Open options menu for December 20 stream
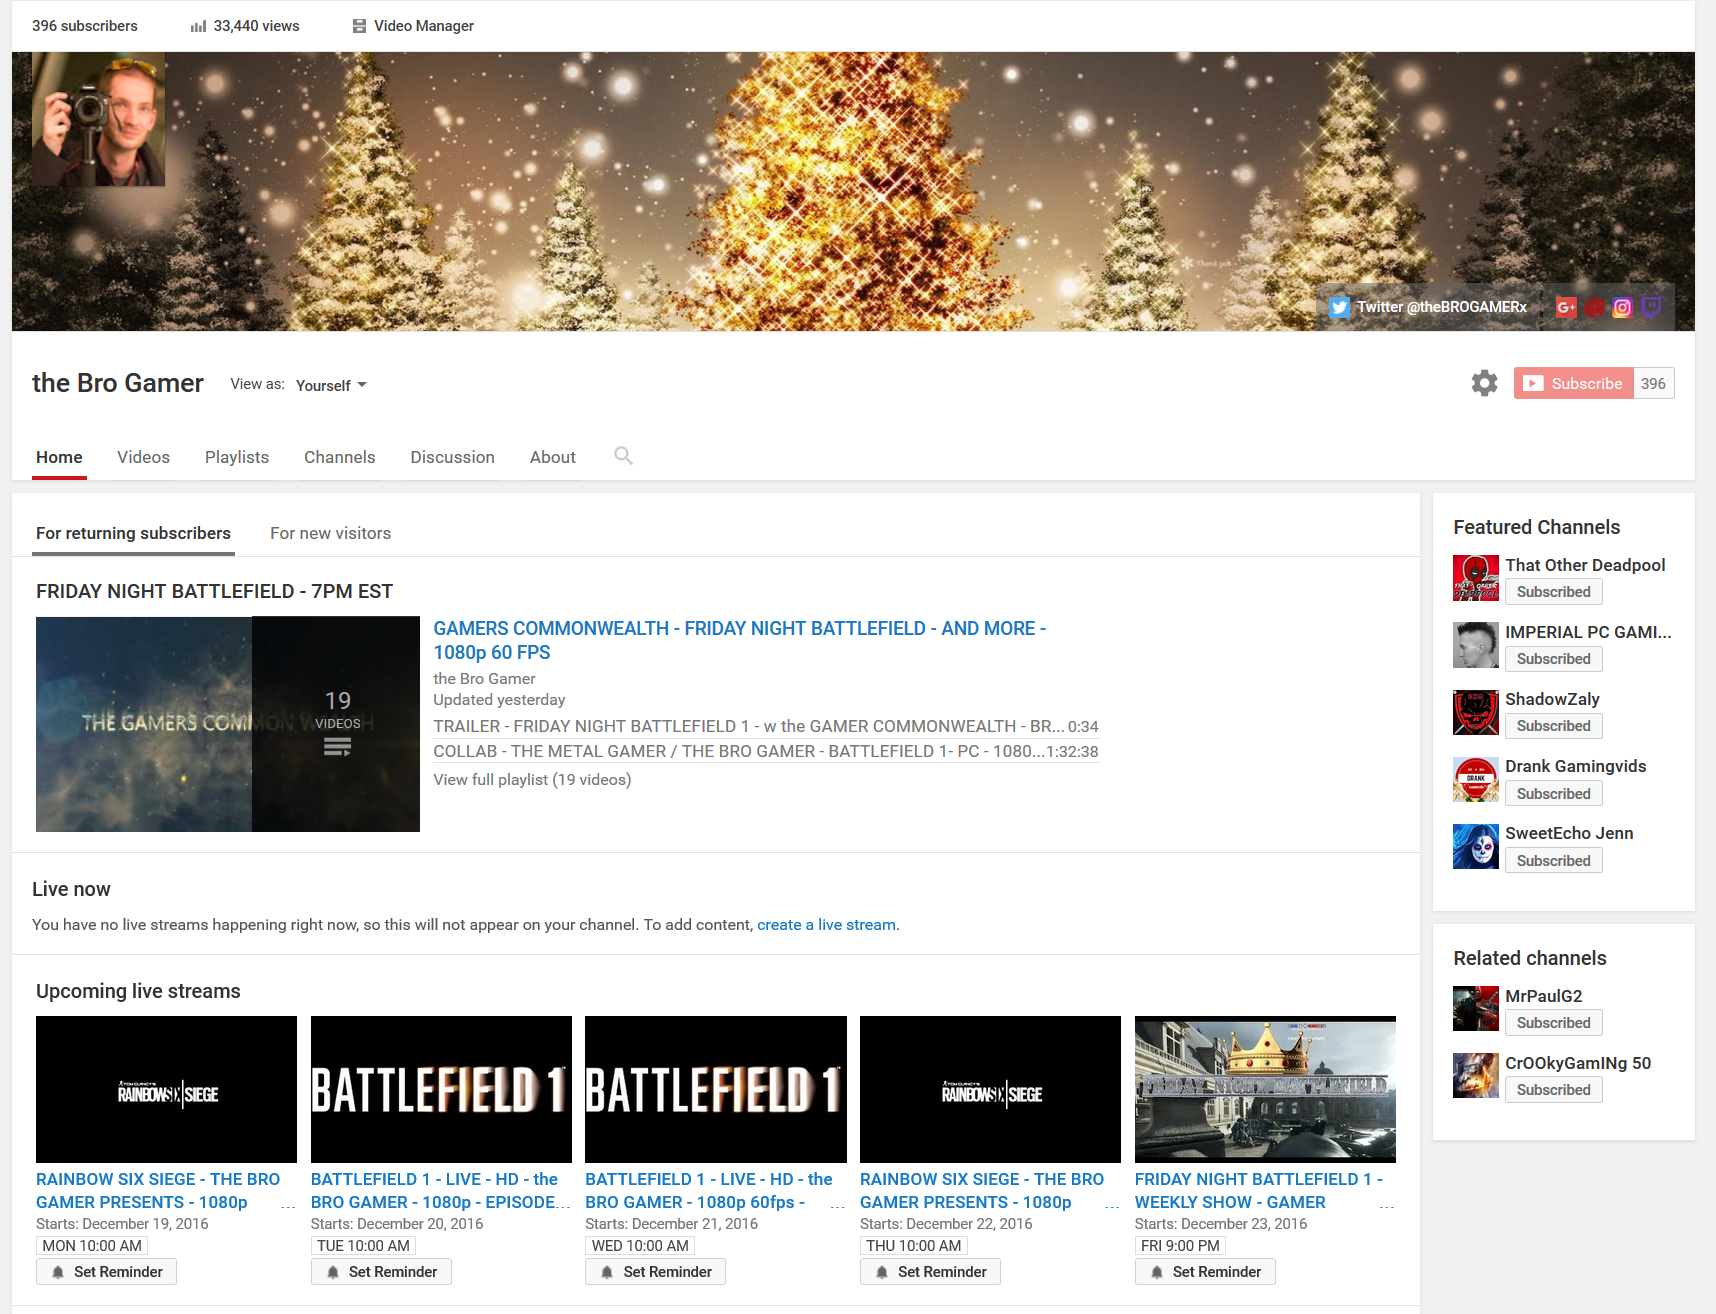Screen dimensions: 1716x1314 pos(563,1206)
